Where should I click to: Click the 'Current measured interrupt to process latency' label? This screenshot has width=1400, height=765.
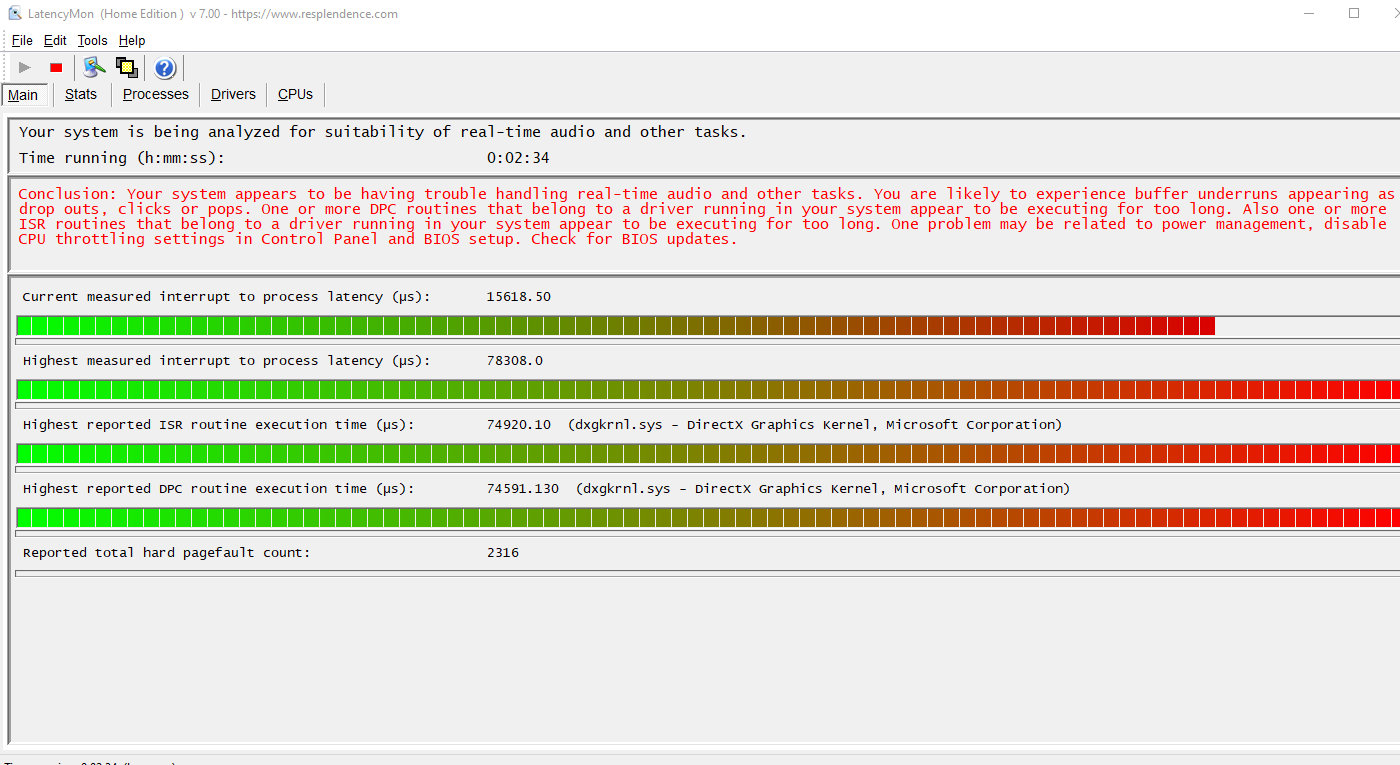226,297
